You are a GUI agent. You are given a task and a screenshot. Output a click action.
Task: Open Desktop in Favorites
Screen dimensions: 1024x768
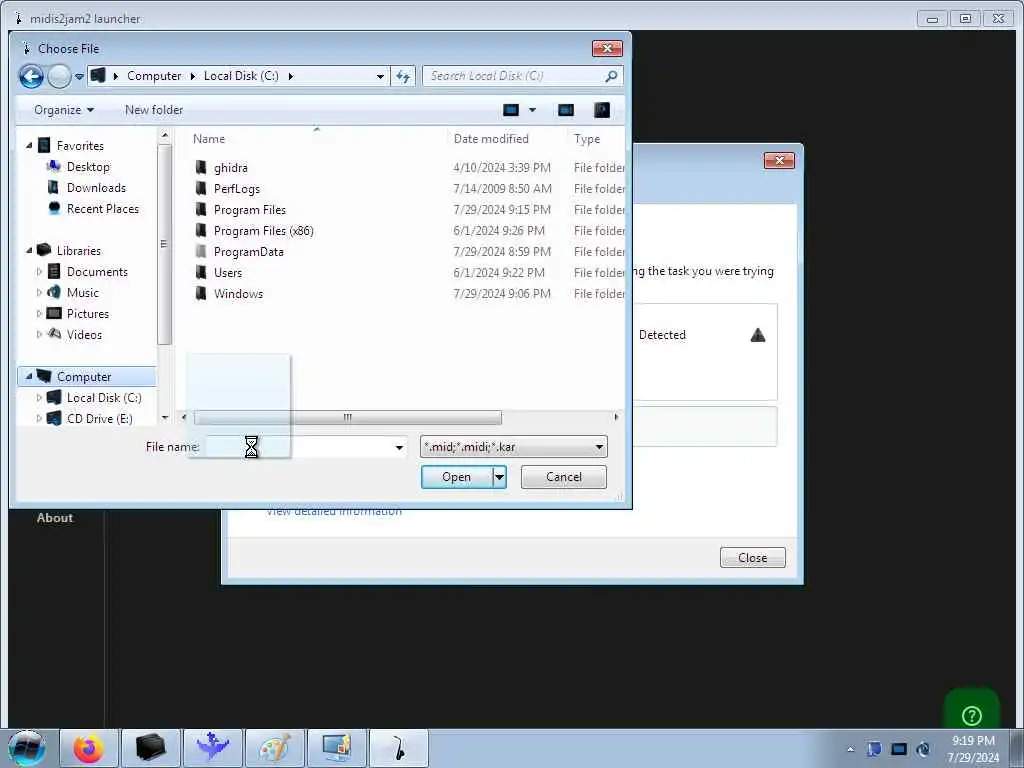[x=88, y=167]
